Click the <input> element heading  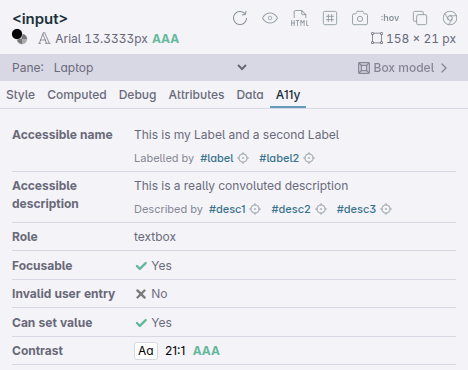(40, 19)
